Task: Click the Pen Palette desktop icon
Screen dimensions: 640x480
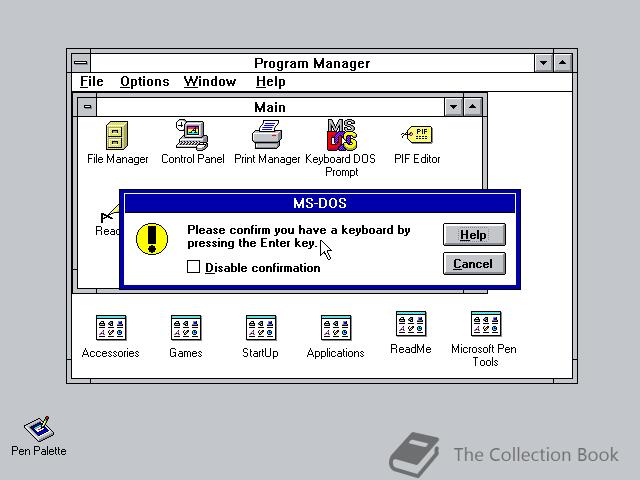Action: click(x=38, y=429)
